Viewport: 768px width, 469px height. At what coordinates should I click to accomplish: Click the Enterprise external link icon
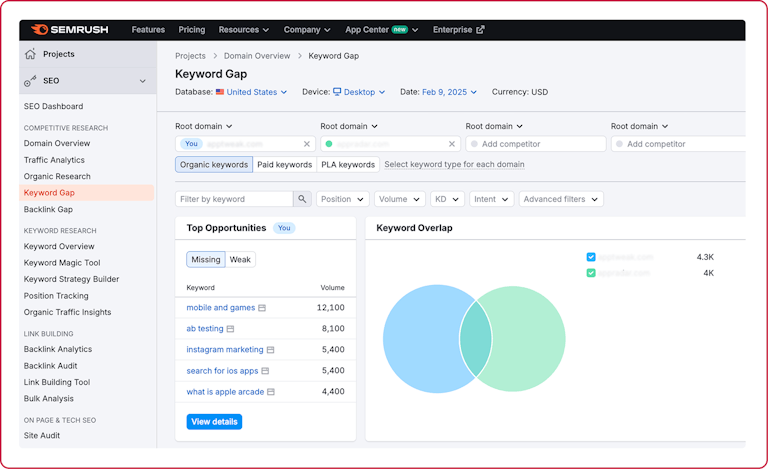480,29
